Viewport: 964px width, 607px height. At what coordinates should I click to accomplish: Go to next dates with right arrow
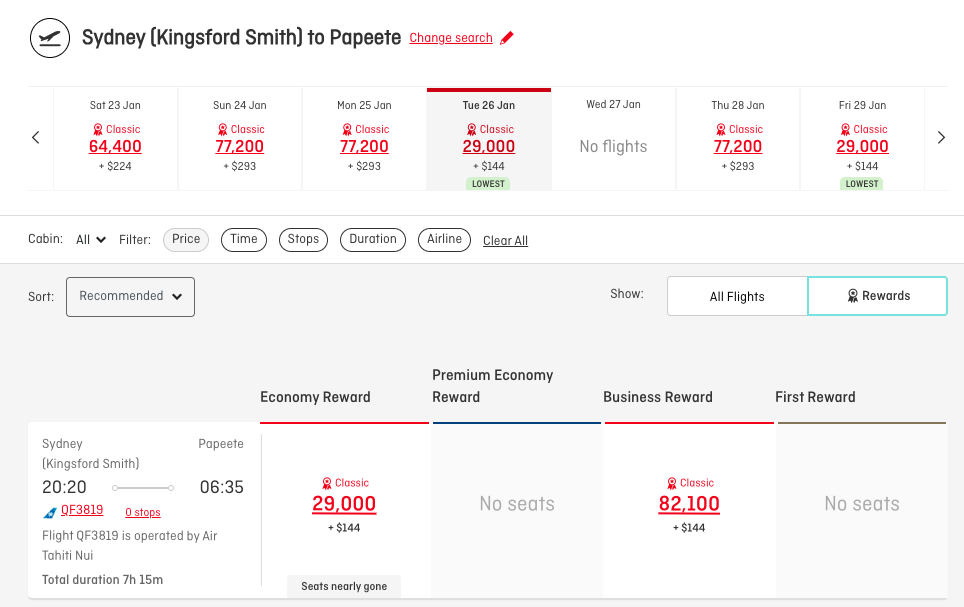[941, 138]
